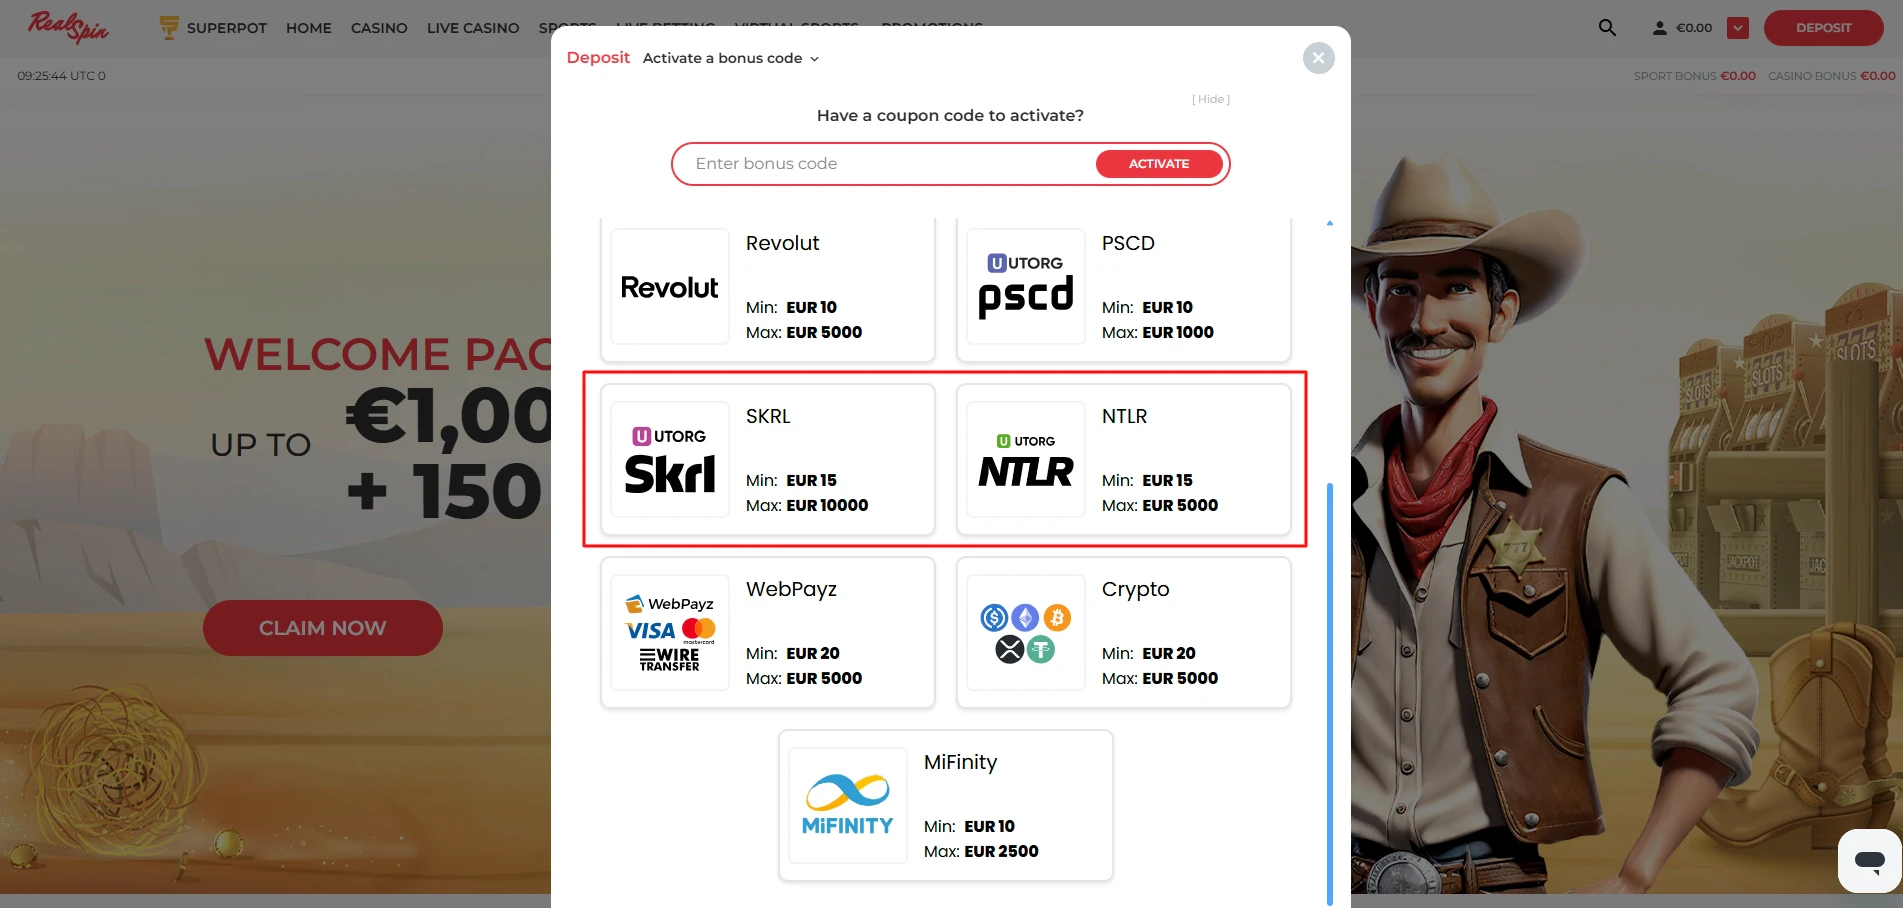This screenshot has height=908, width=1903.
Task: Open the CASINO menu item
Action: point(379,28)
